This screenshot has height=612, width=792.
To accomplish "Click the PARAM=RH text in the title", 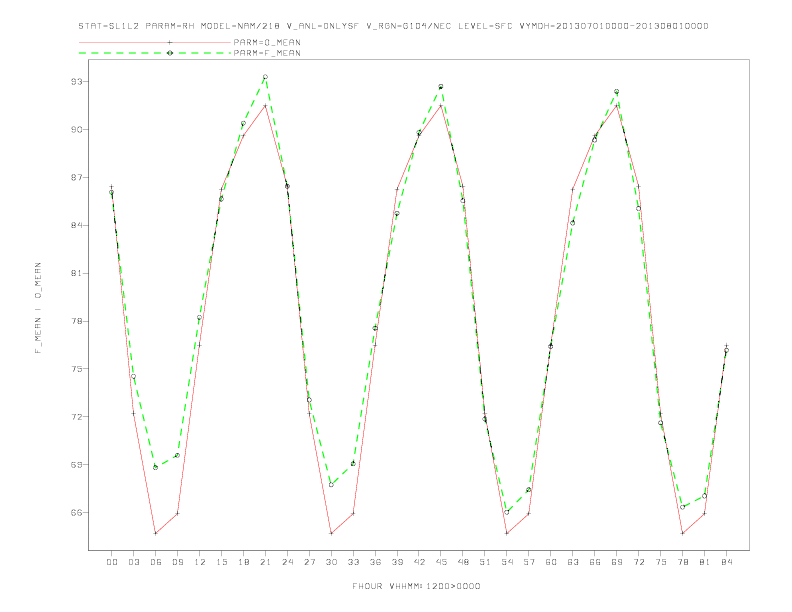I will (170, 26).
